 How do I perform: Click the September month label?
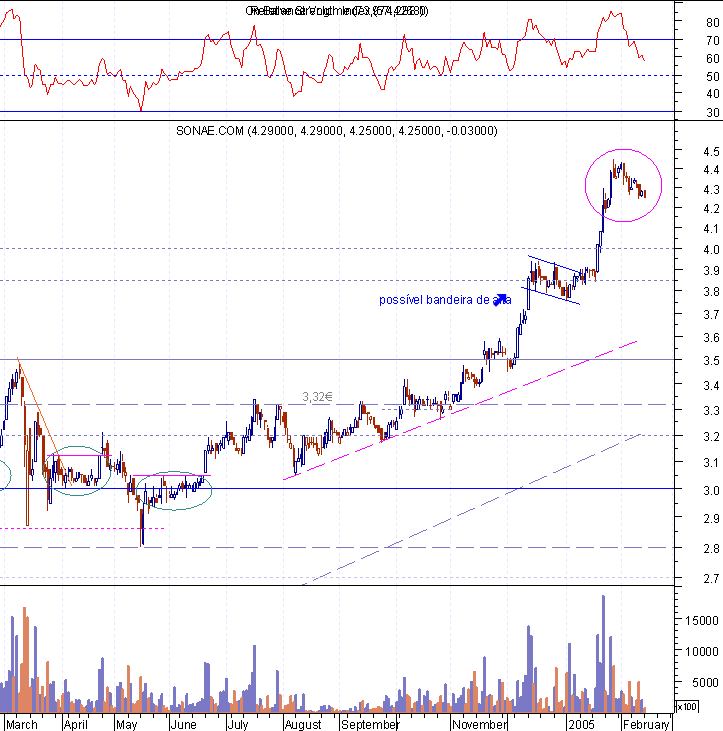(370, 724)
